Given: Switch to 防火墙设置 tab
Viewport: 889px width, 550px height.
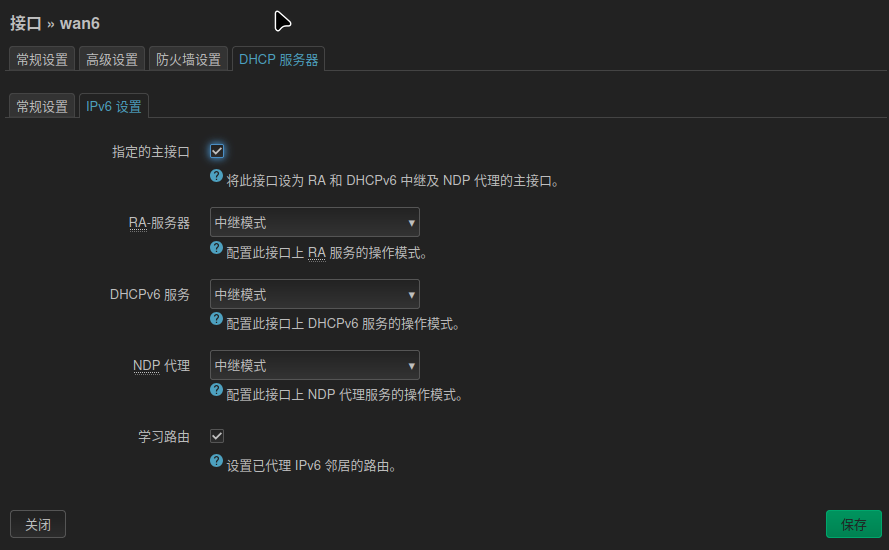Looking at the screenshot, I should coord(188,60).
